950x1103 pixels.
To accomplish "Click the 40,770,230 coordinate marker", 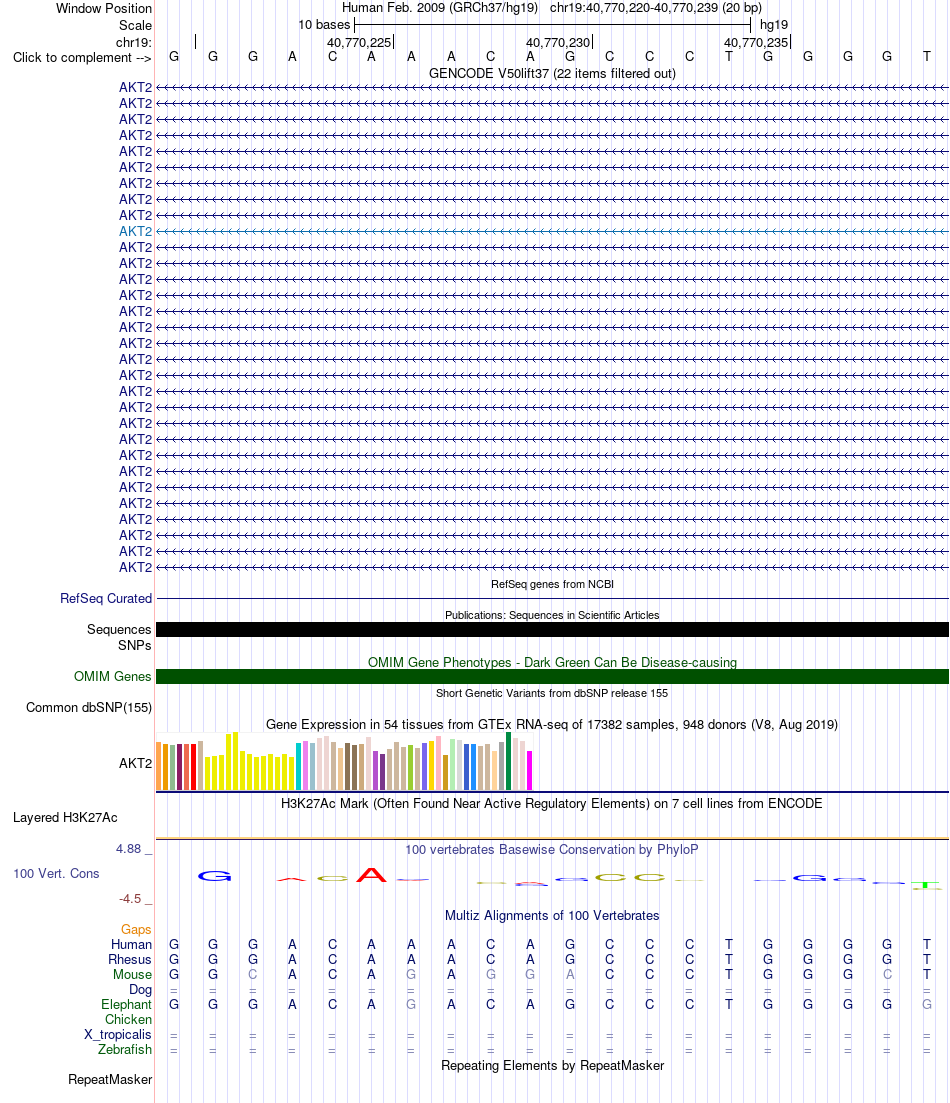I will (558, 42).
